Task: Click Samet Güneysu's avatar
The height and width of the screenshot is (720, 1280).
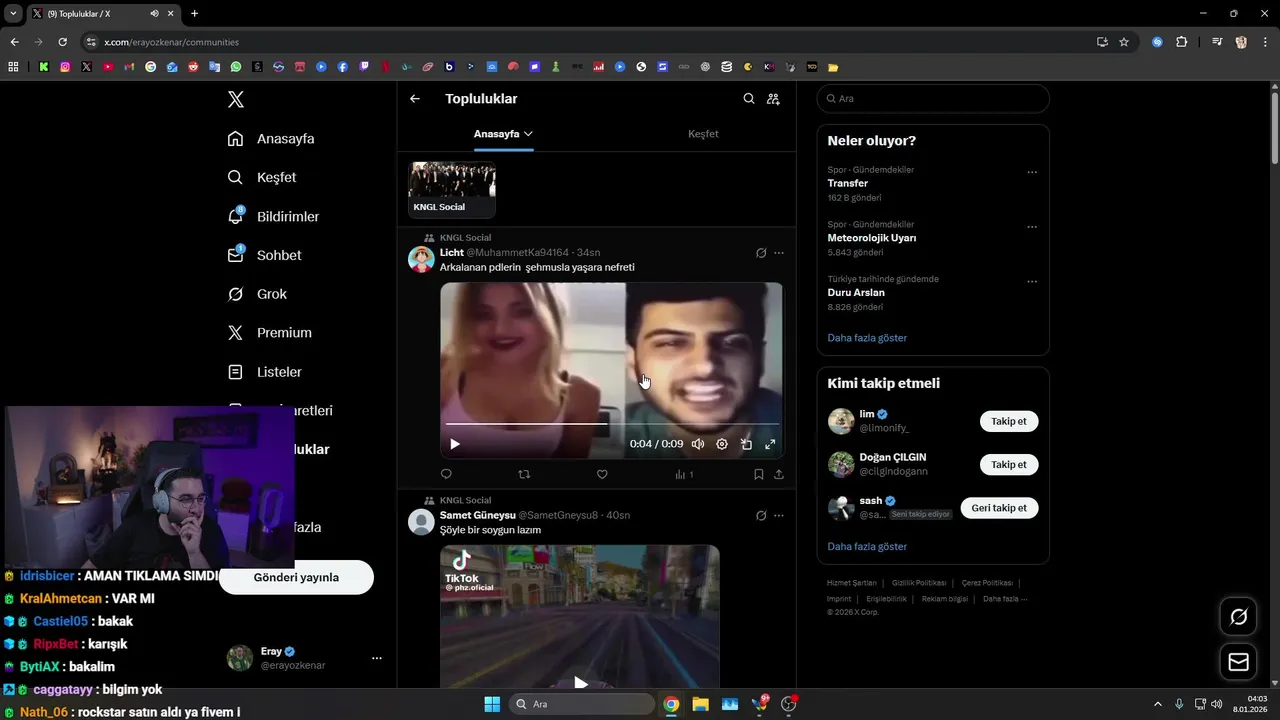Action: pos(421,522)
